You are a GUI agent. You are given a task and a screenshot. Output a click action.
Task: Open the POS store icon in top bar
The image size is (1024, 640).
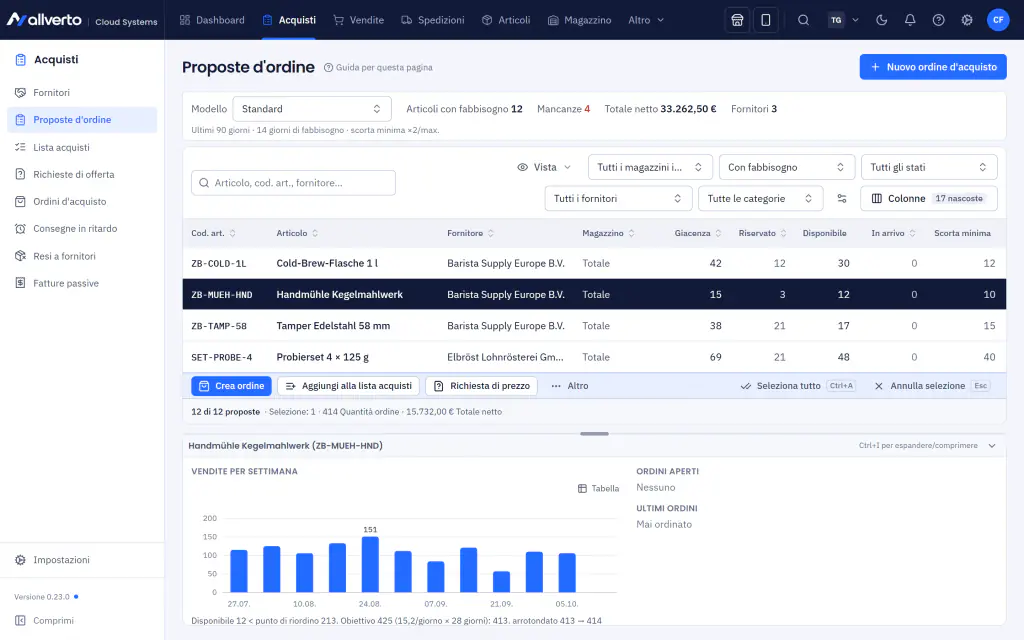point(737,20)
